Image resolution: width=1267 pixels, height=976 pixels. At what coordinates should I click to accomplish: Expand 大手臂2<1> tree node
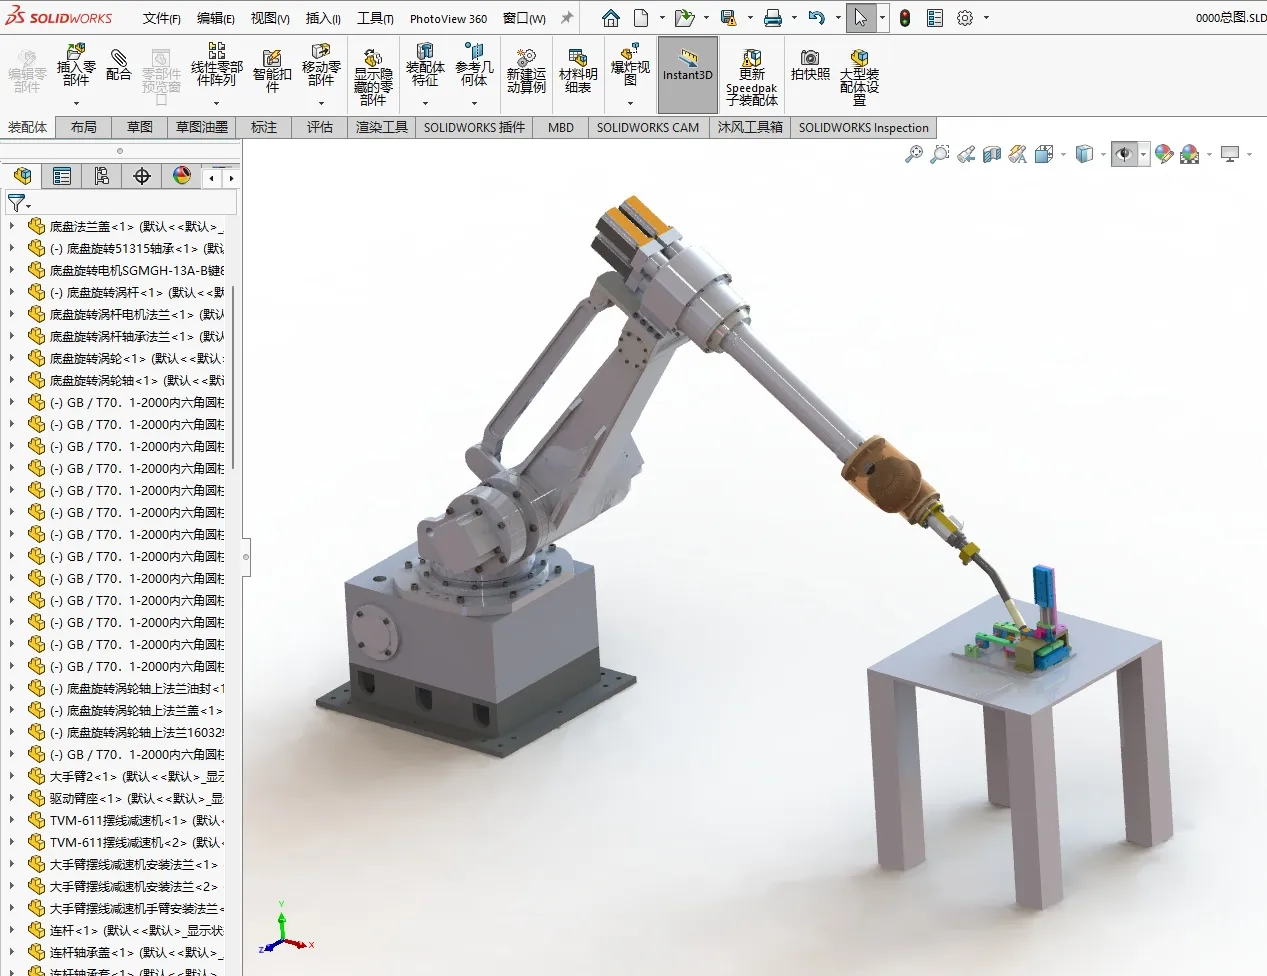point(11,776)
